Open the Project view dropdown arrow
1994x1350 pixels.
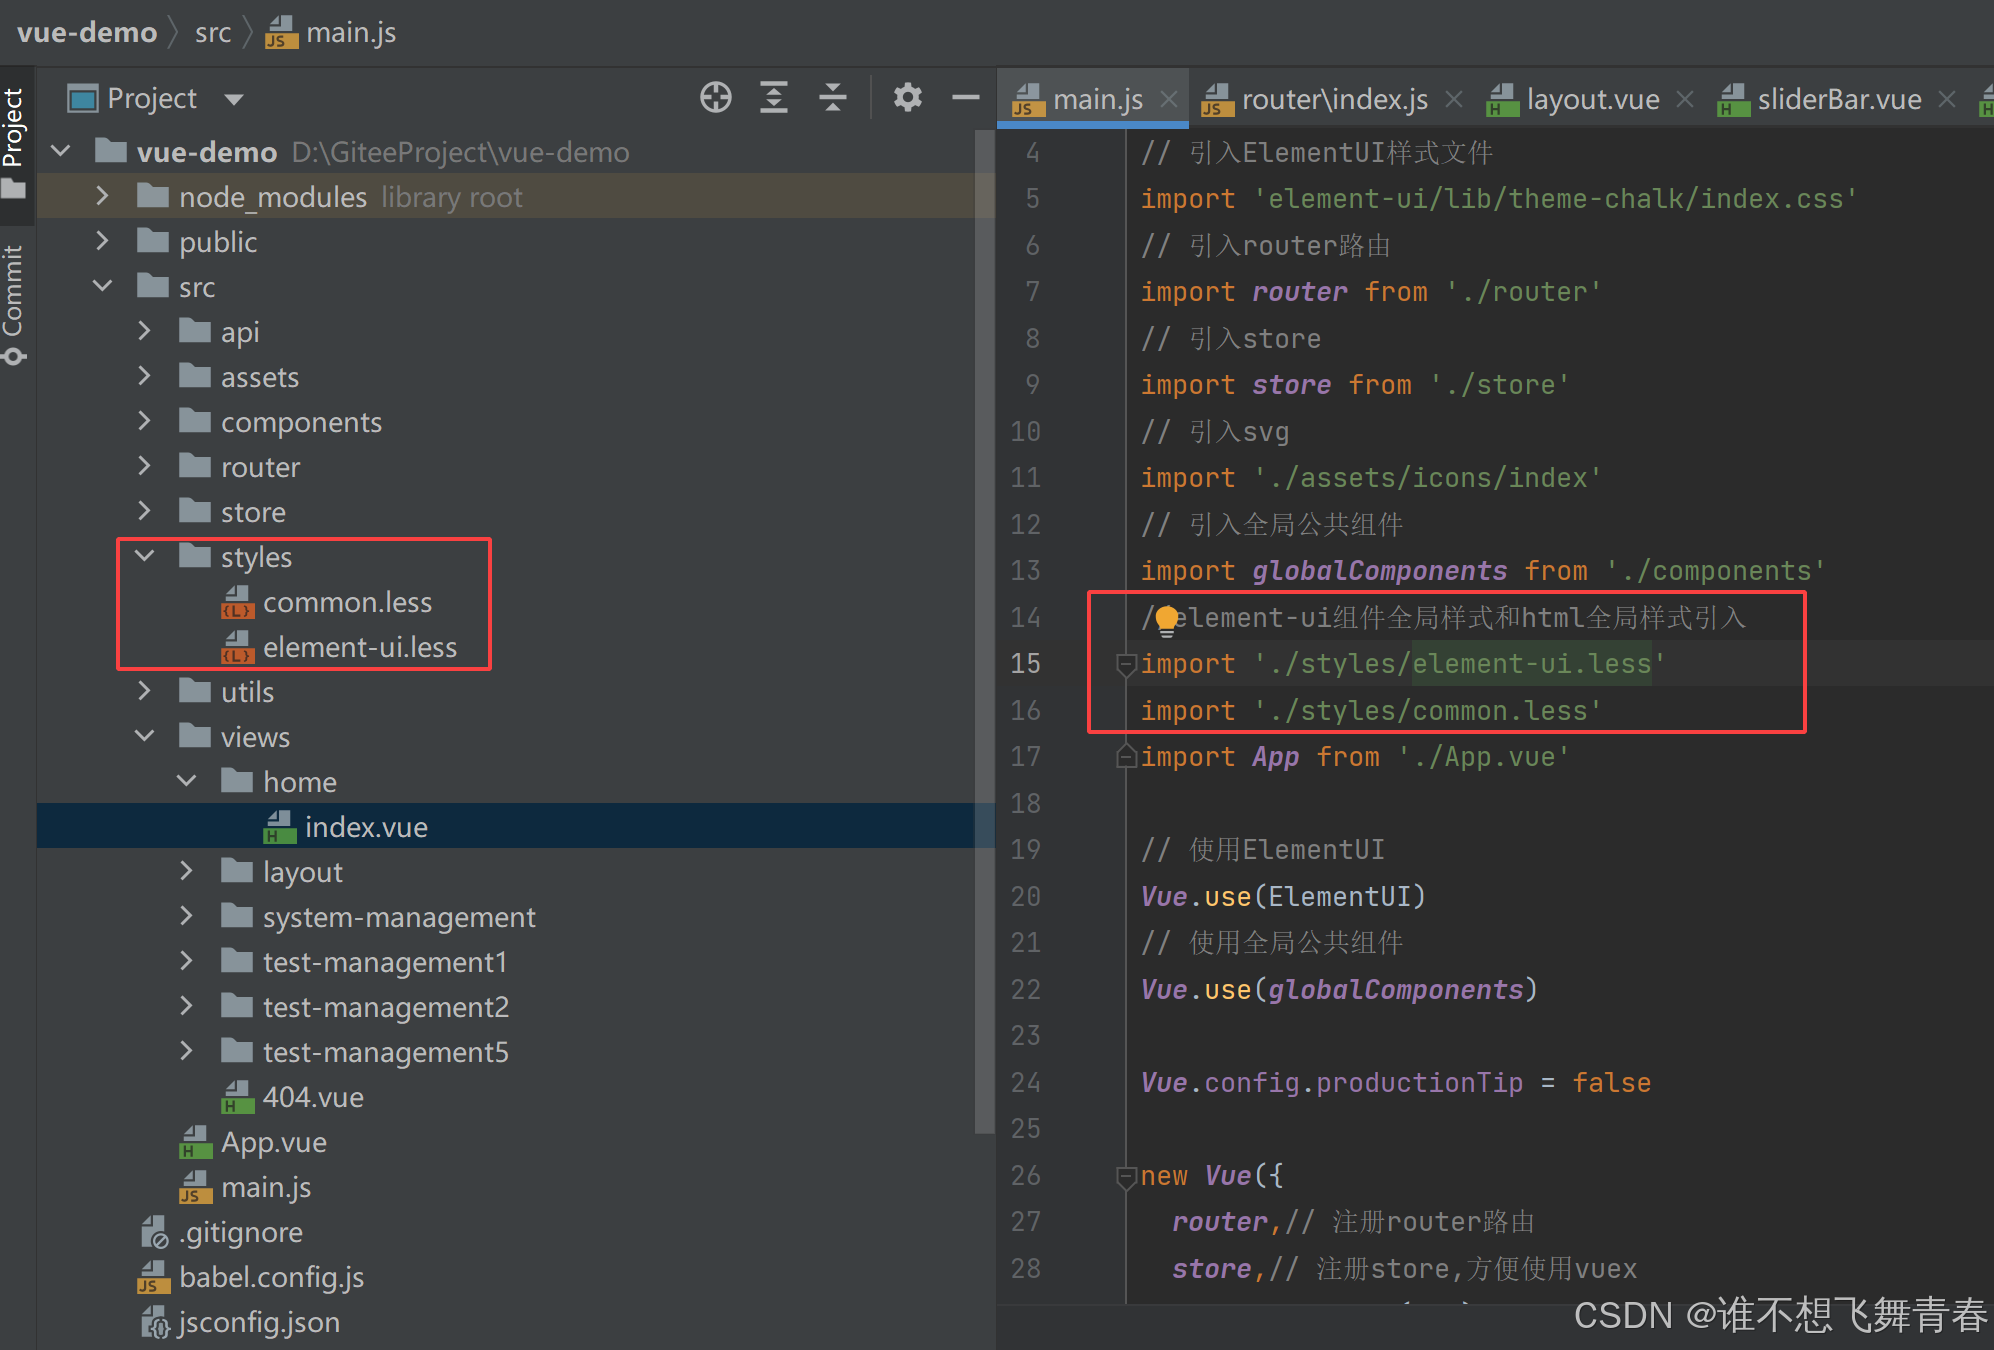[234, 99]
